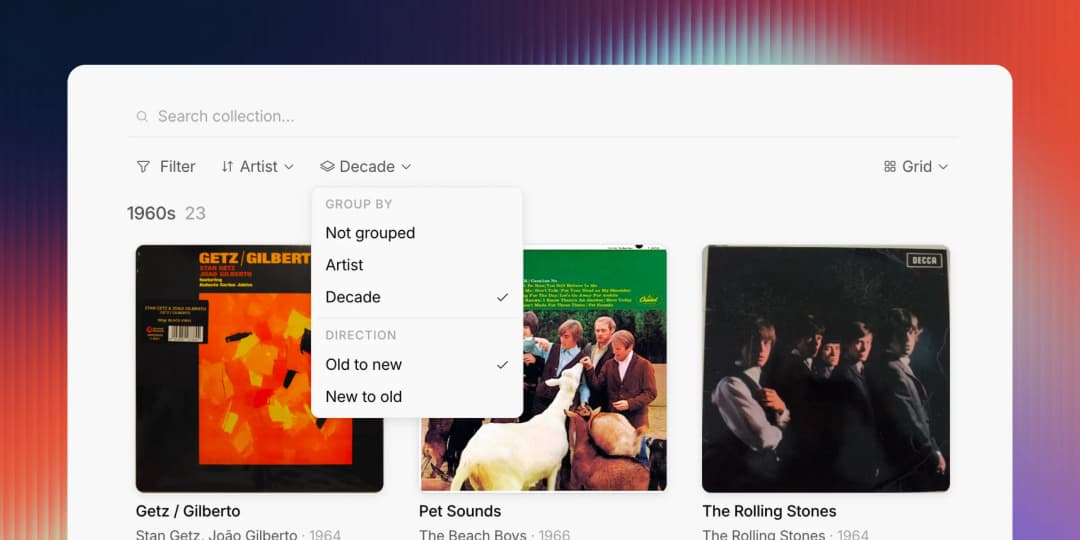The width and height of the screenshot is (1080, 540).
Task: Focus the Search collection field
Action: 541,116
